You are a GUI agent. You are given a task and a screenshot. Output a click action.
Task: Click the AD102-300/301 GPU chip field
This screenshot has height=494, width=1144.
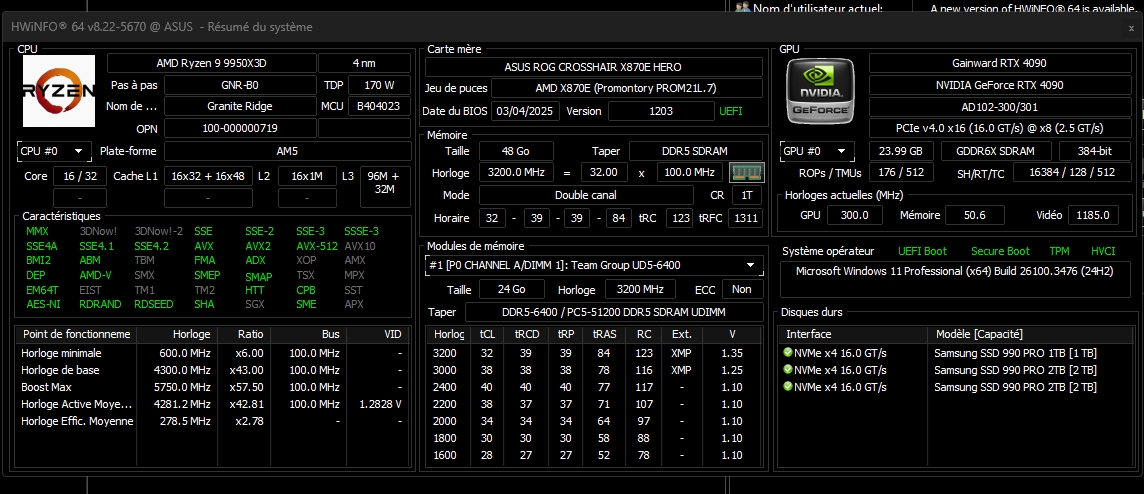pyautogui.click(x=1001, y=107)
